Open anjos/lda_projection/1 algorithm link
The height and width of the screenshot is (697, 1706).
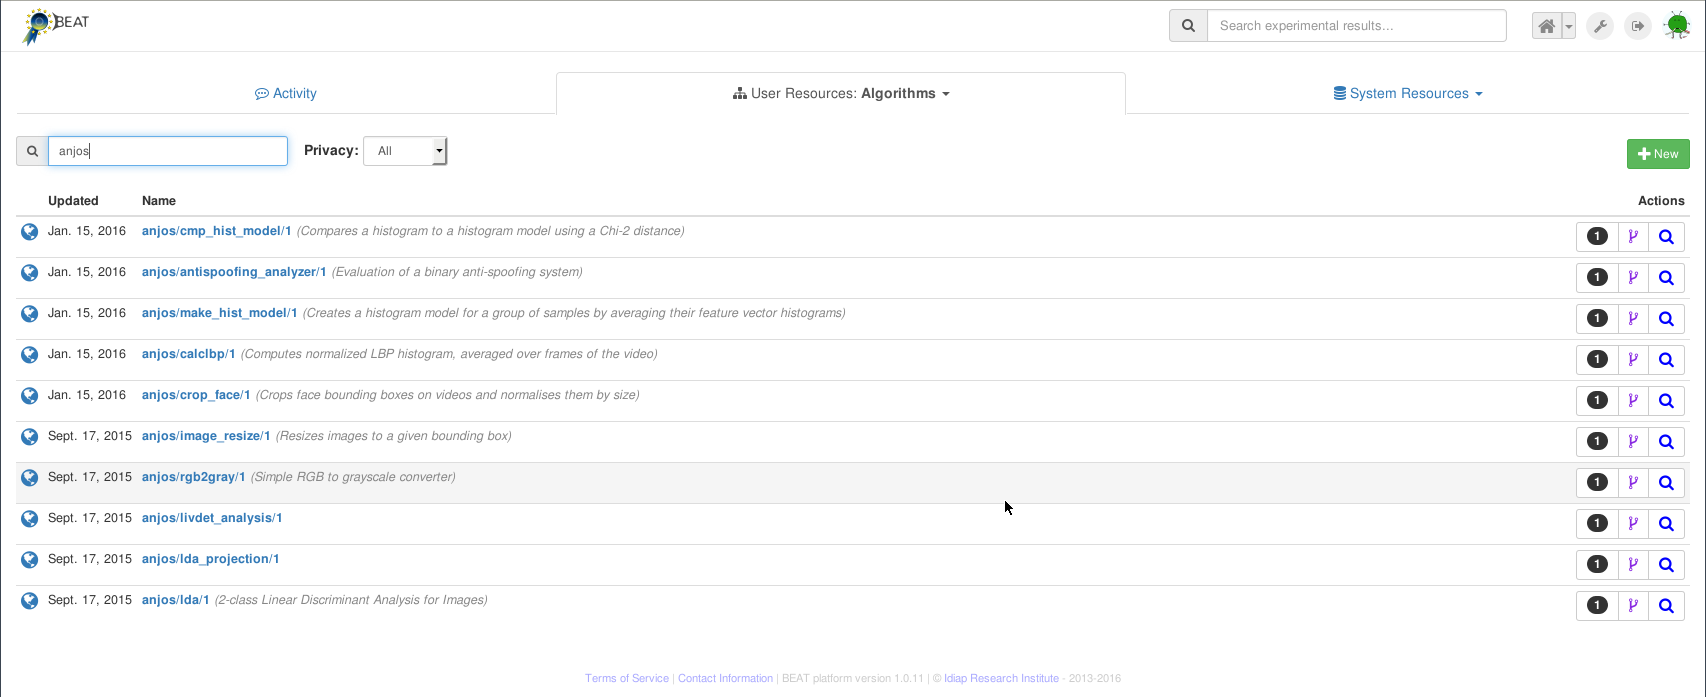point(211,559)
